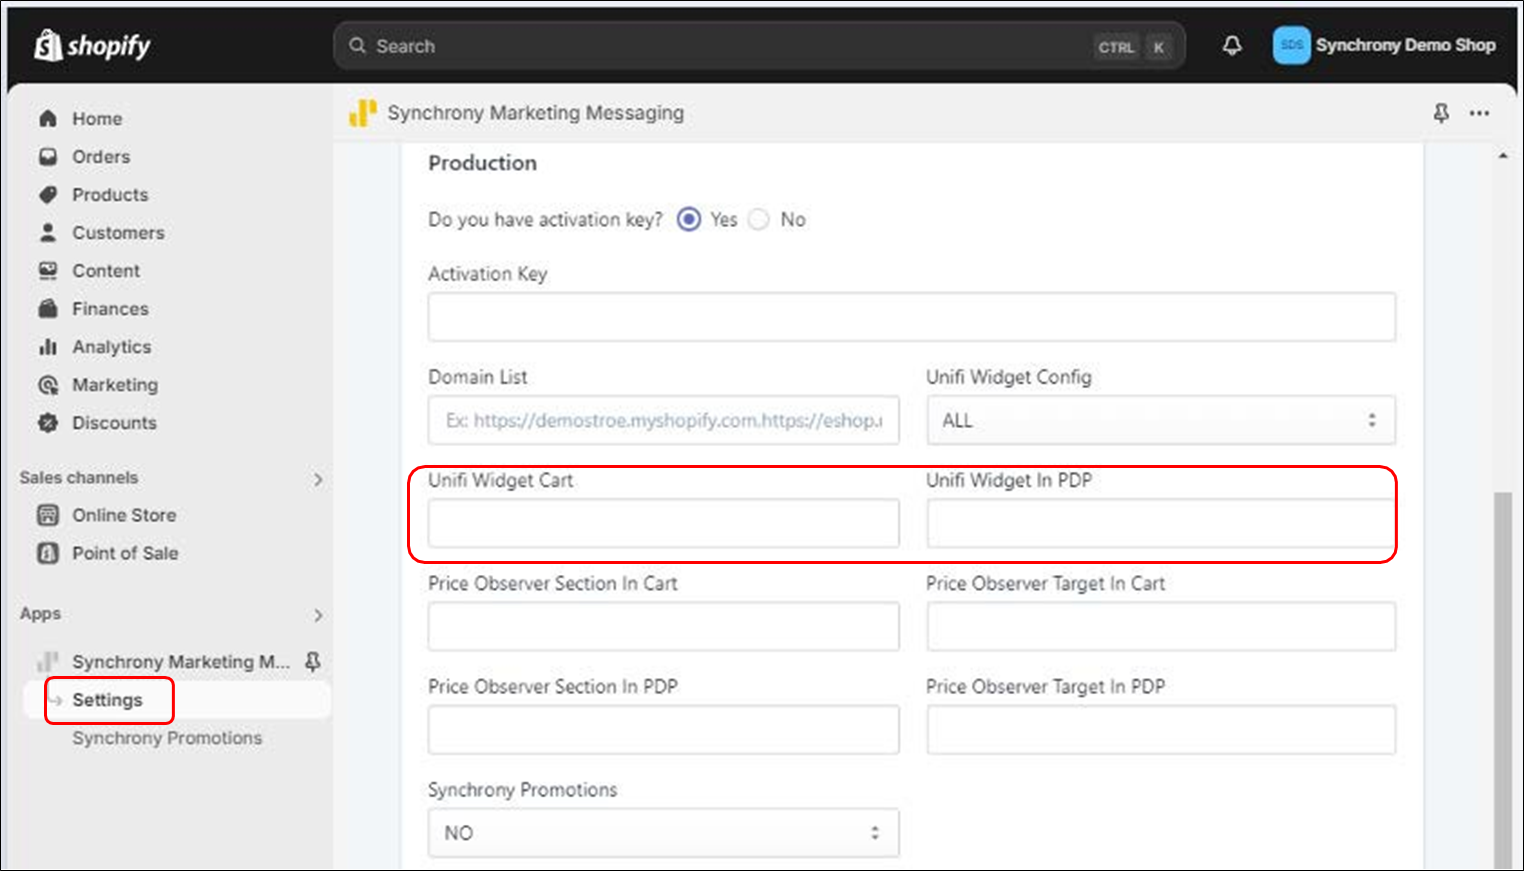This screenshot has width=1524, height=871.
Task: Select Yes for activation key
Action: pos(689,219)
